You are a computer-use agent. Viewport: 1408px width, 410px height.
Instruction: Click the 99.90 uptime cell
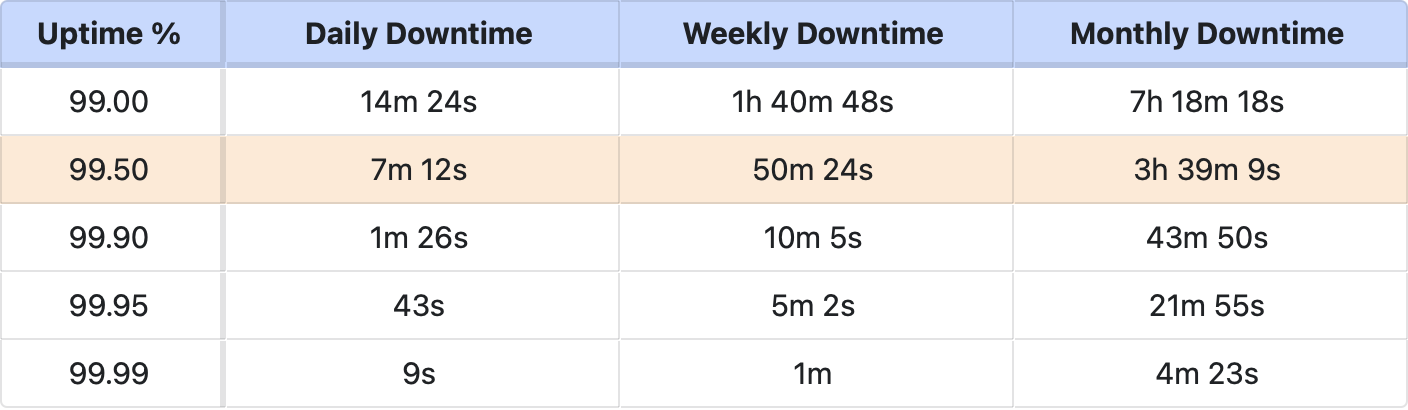tap(110, 237)
